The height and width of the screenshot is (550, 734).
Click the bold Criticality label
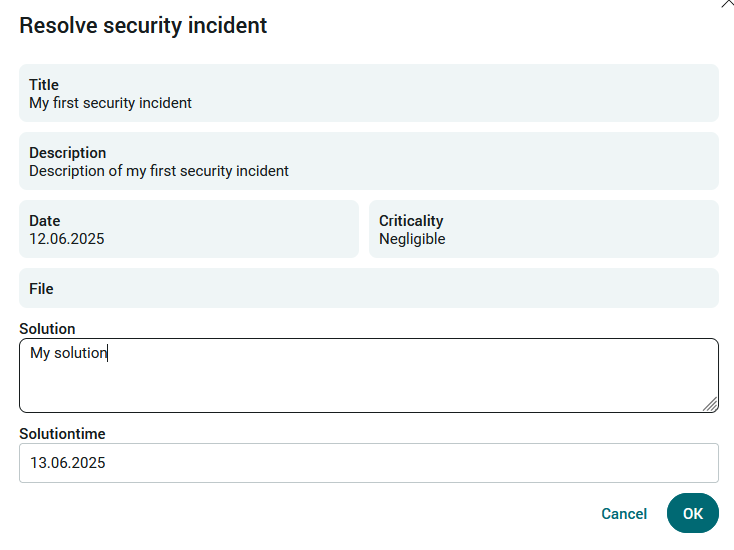(x=411, y=221)
